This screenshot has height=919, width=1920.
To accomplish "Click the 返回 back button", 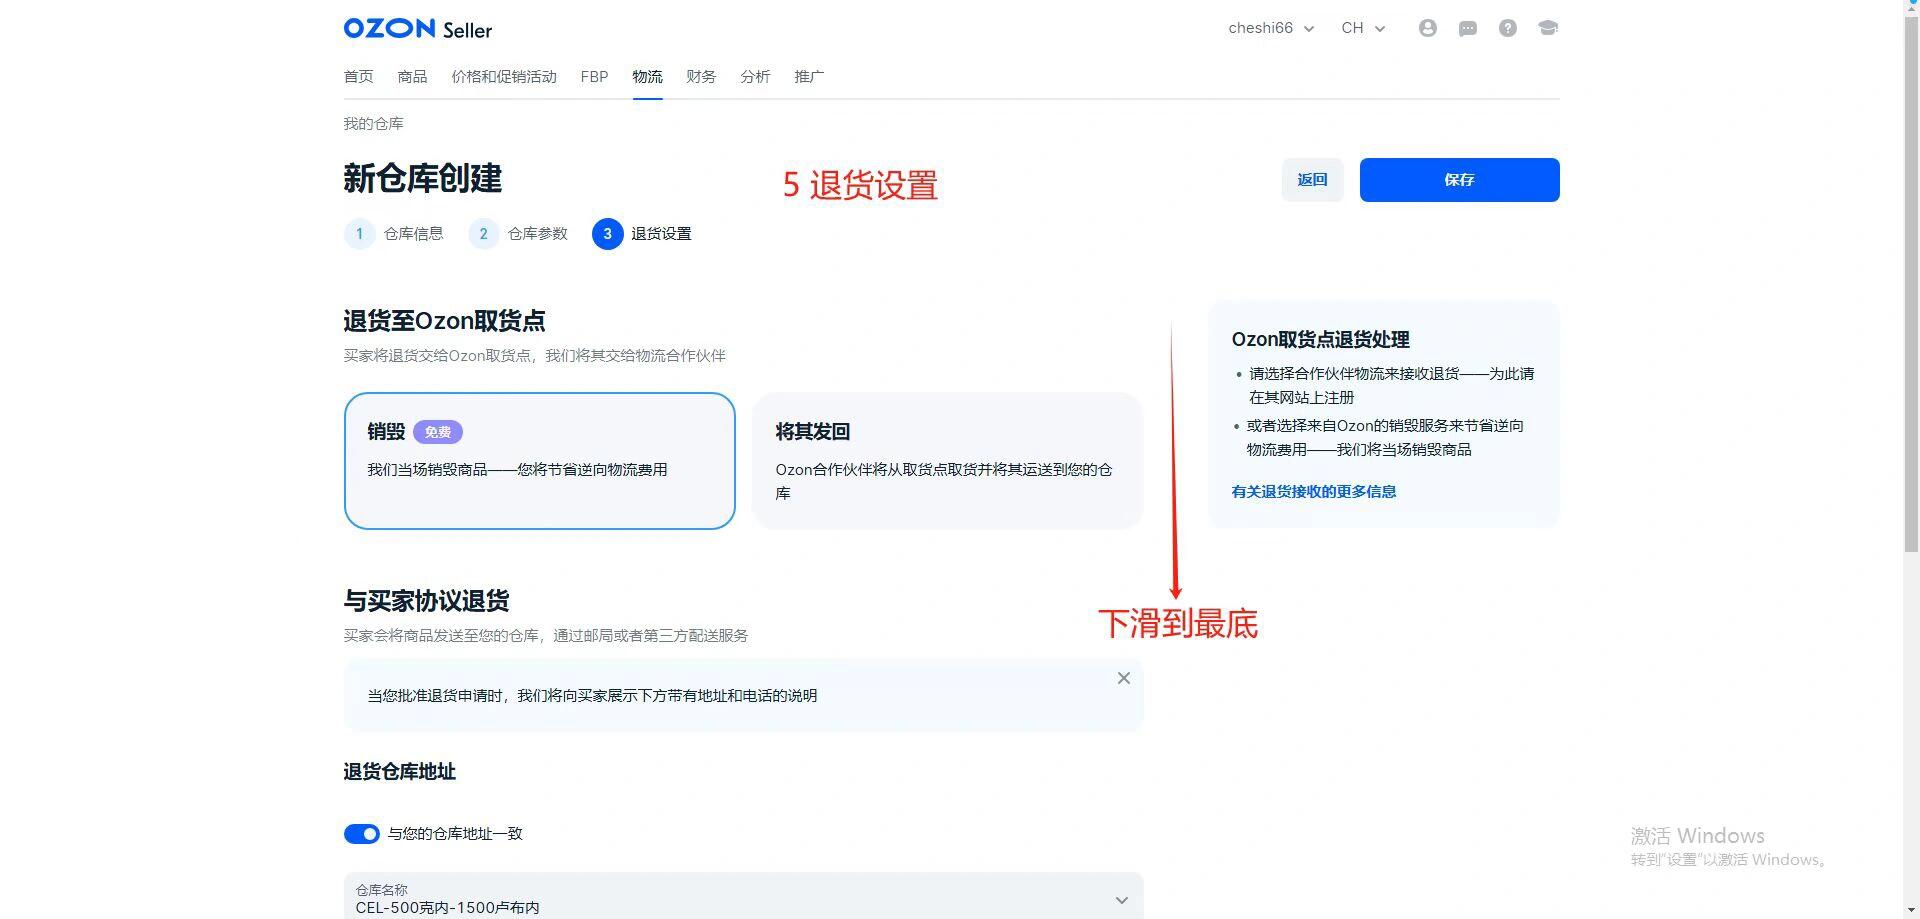I will pos(1312,180).
